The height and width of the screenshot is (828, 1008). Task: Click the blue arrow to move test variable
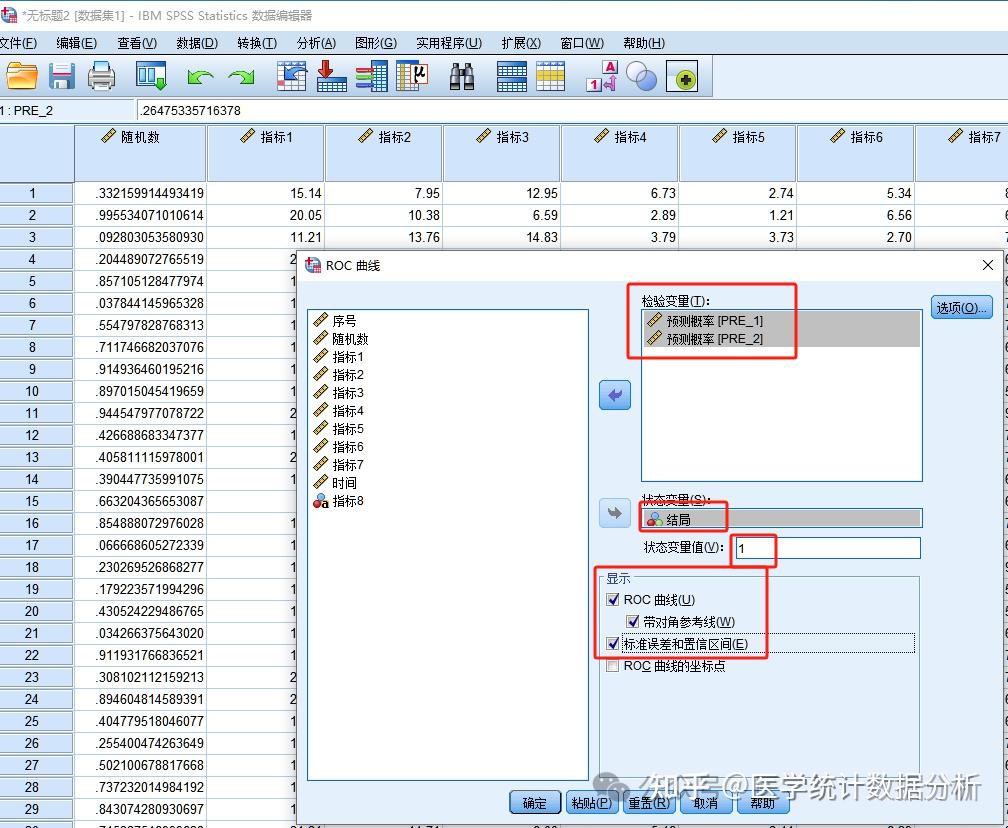(615, 395)
